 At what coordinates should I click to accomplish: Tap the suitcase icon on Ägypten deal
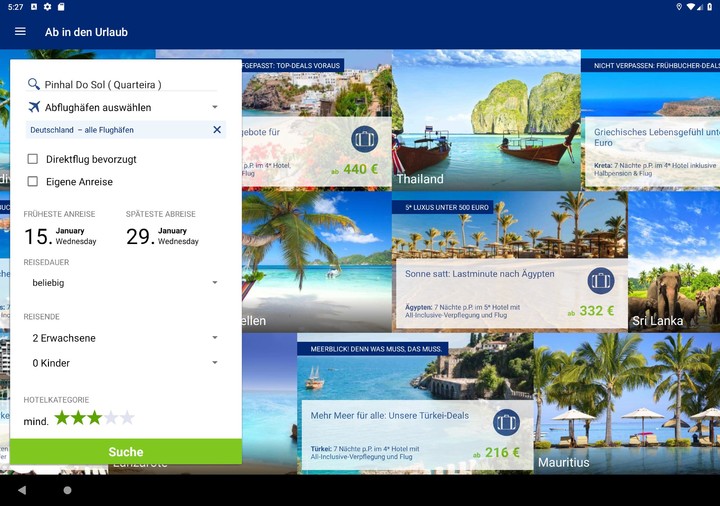pyautogui.click(x=601, y=281)
